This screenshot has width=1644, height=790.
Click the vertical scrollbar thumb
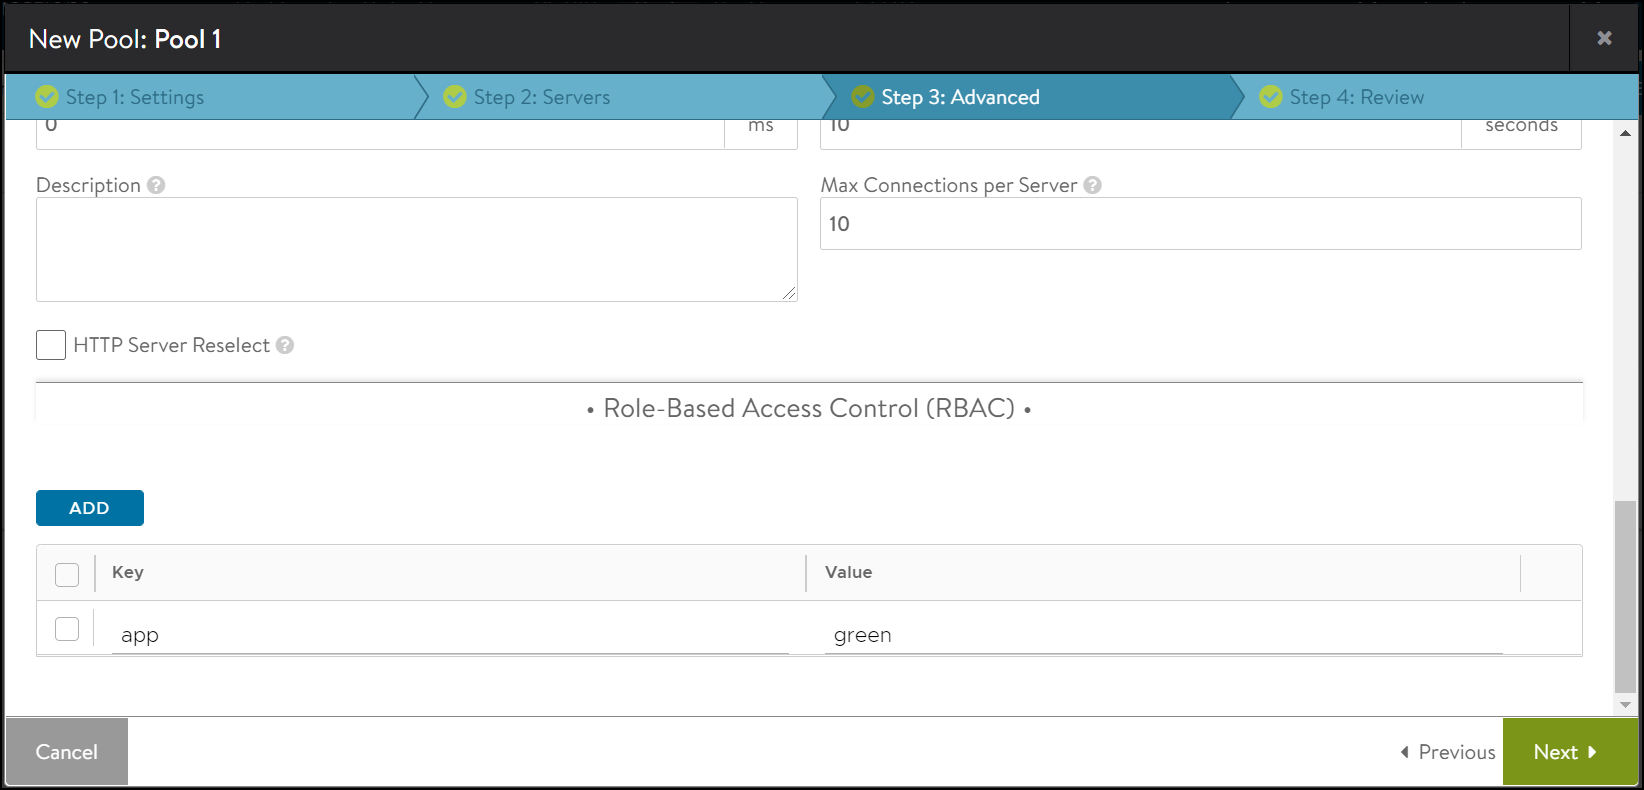[x=1626, y=597]
